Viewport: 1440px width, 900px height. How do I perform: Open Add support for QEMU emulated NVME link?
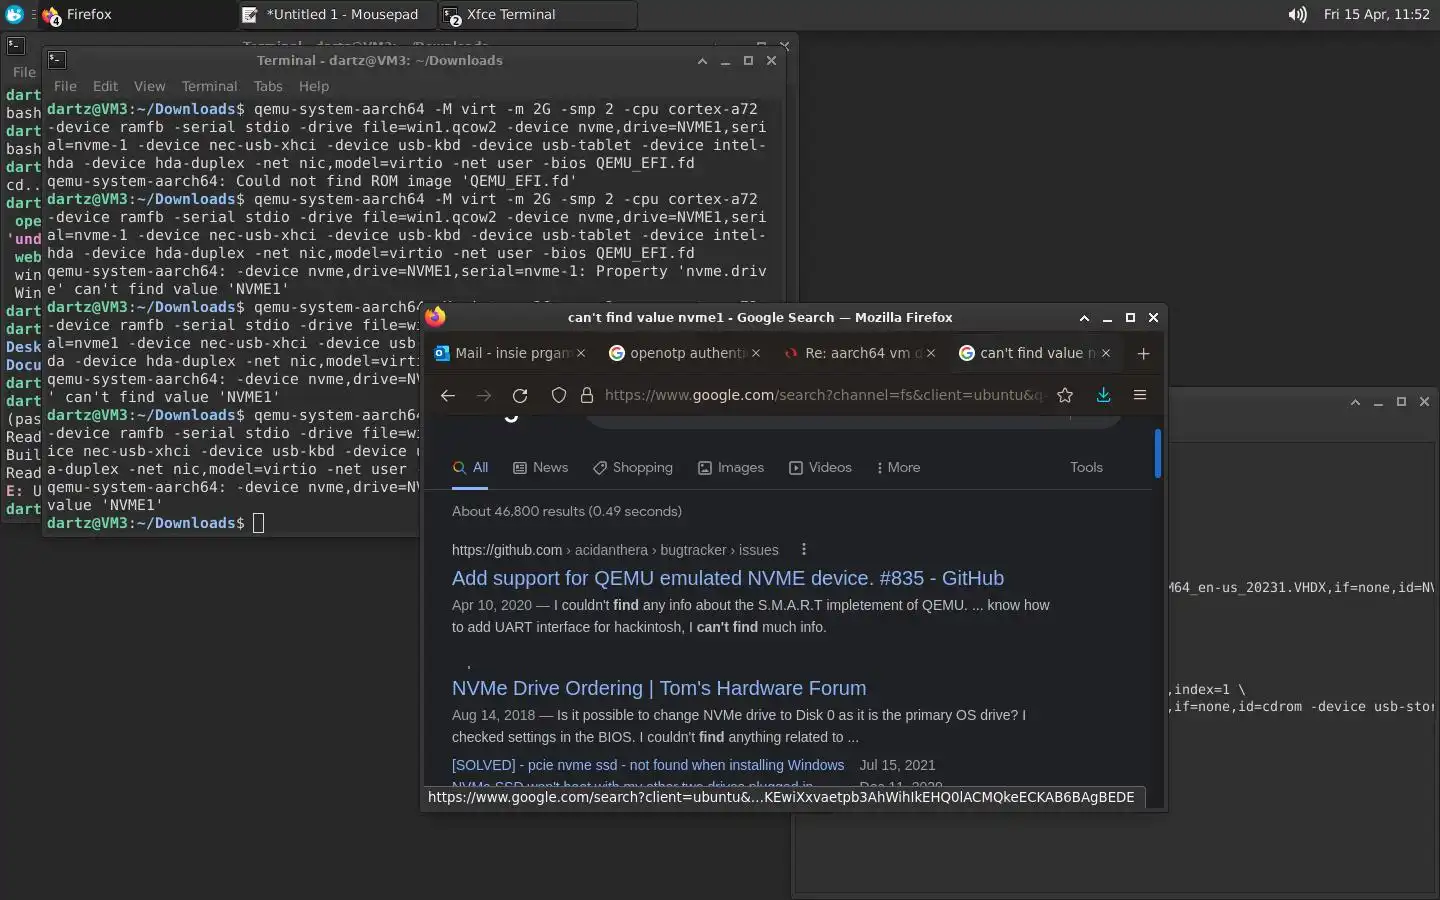click(x=728, y=578)
